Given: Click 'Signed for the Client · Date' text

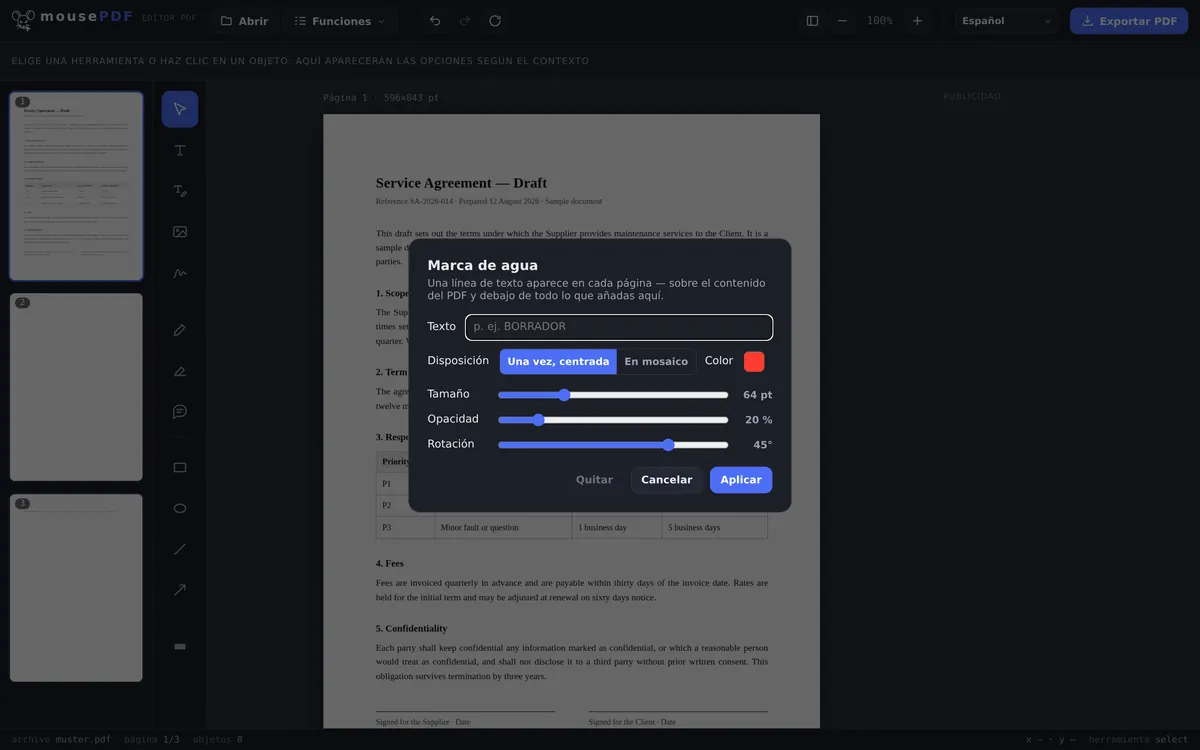Looking at the screenshot, I should [632, 721].
